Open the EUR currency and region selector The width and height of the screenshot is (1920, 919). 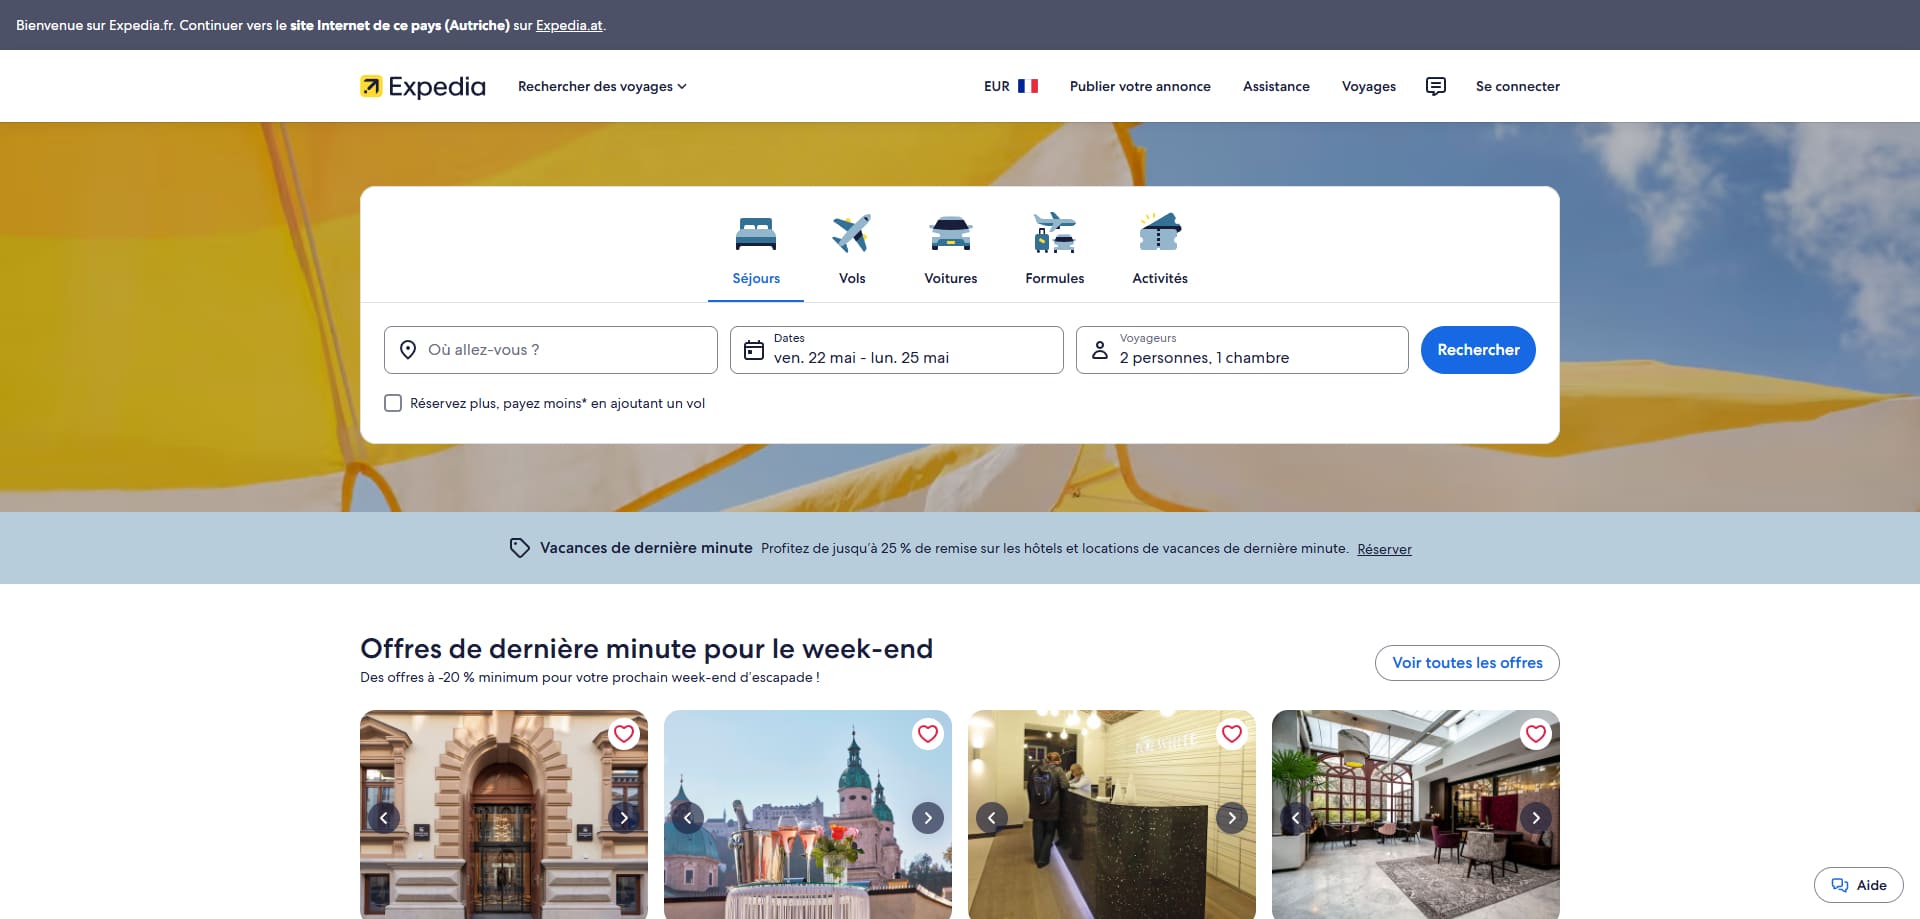click(x=1010, y=86)
